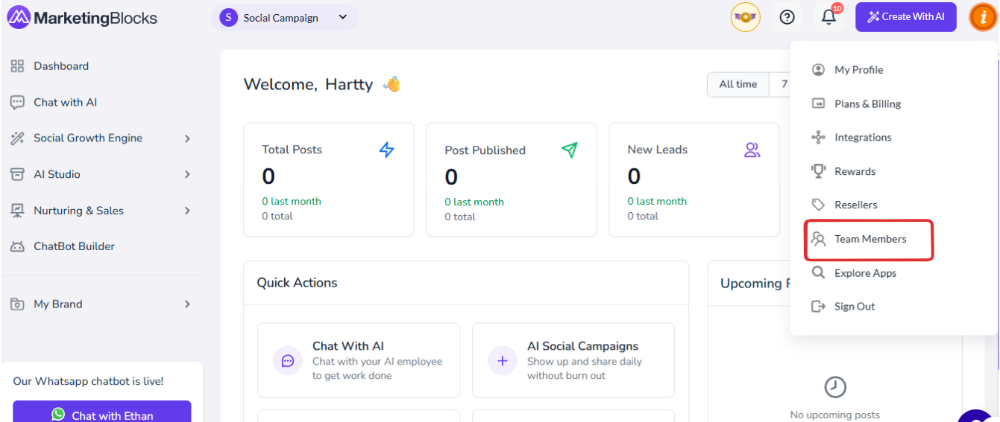Click the My Brand folder icon
Image resolution: width=1000 pixels, height=422 pixels.
(x=17, y=304)
